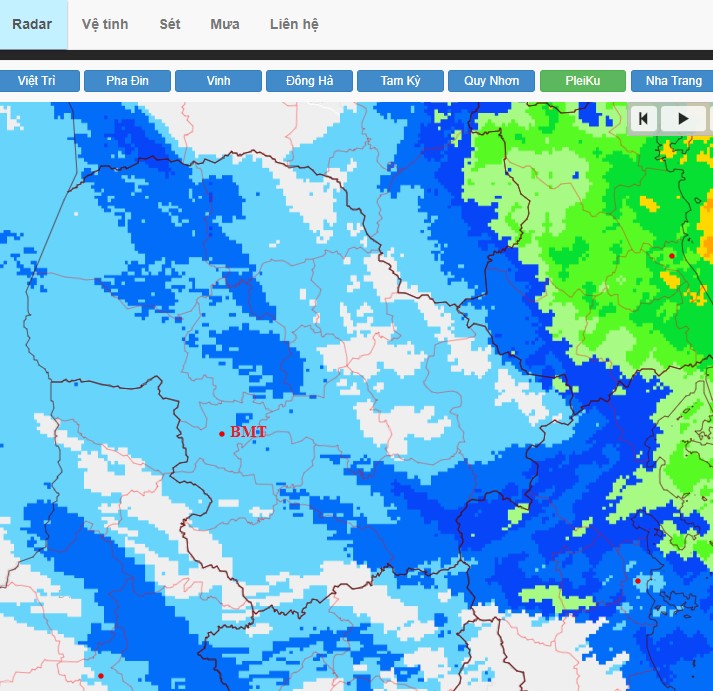This screenshot has height=691, width=713.
Task: Switch to the Nha Trang radar
Action: tap(673, 81)
